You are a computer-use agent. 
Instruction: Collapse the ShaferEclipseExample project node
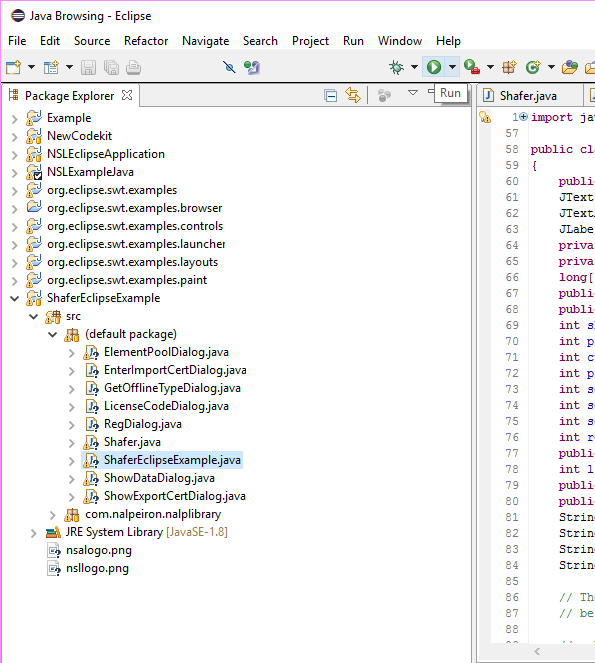pyautogui.click(x=15, y=299)
